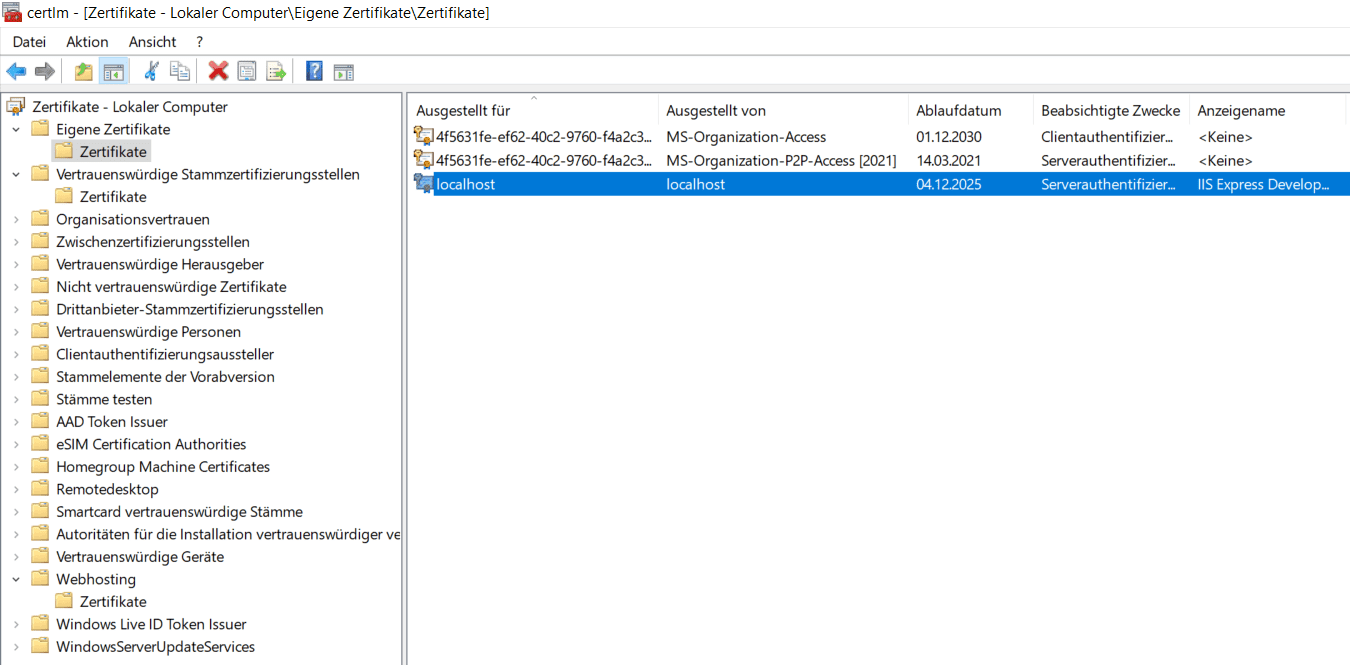Image resolution: width=1350 pixels, height=665 pixels.
Task: Collapse the Eigene Zertifikate node
Action: tap(16, 130)
